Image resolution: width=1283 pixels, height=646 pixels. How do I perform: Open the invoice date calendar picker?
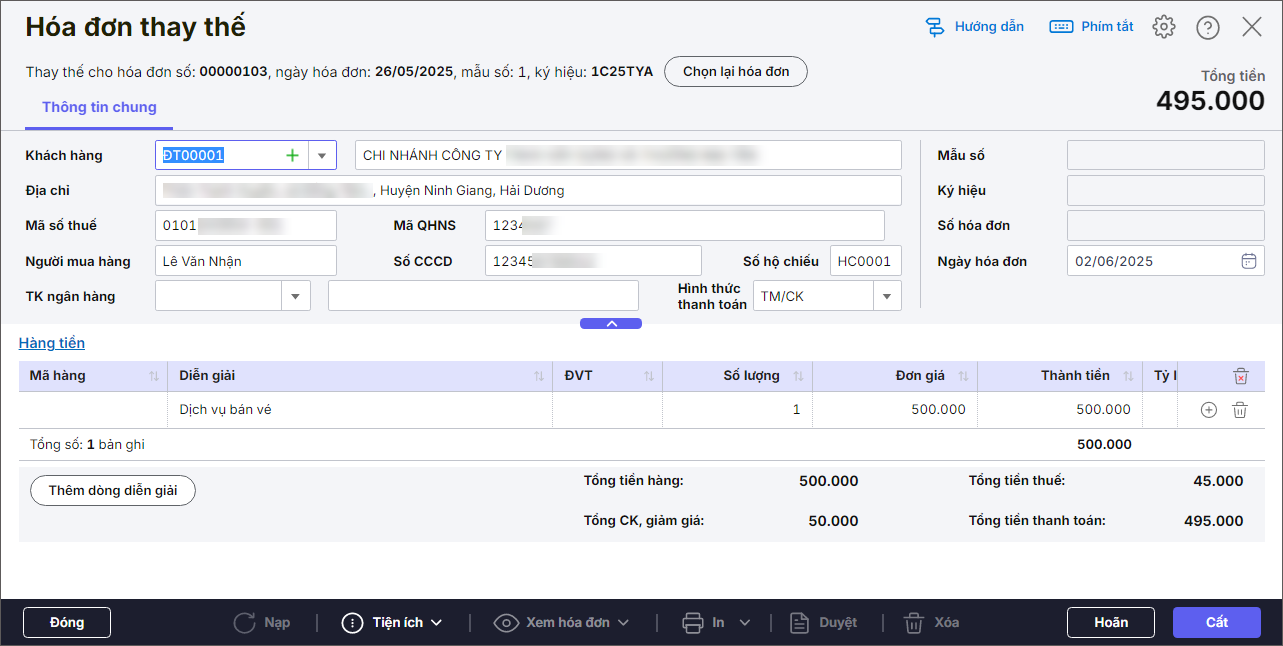point(1248,261)
